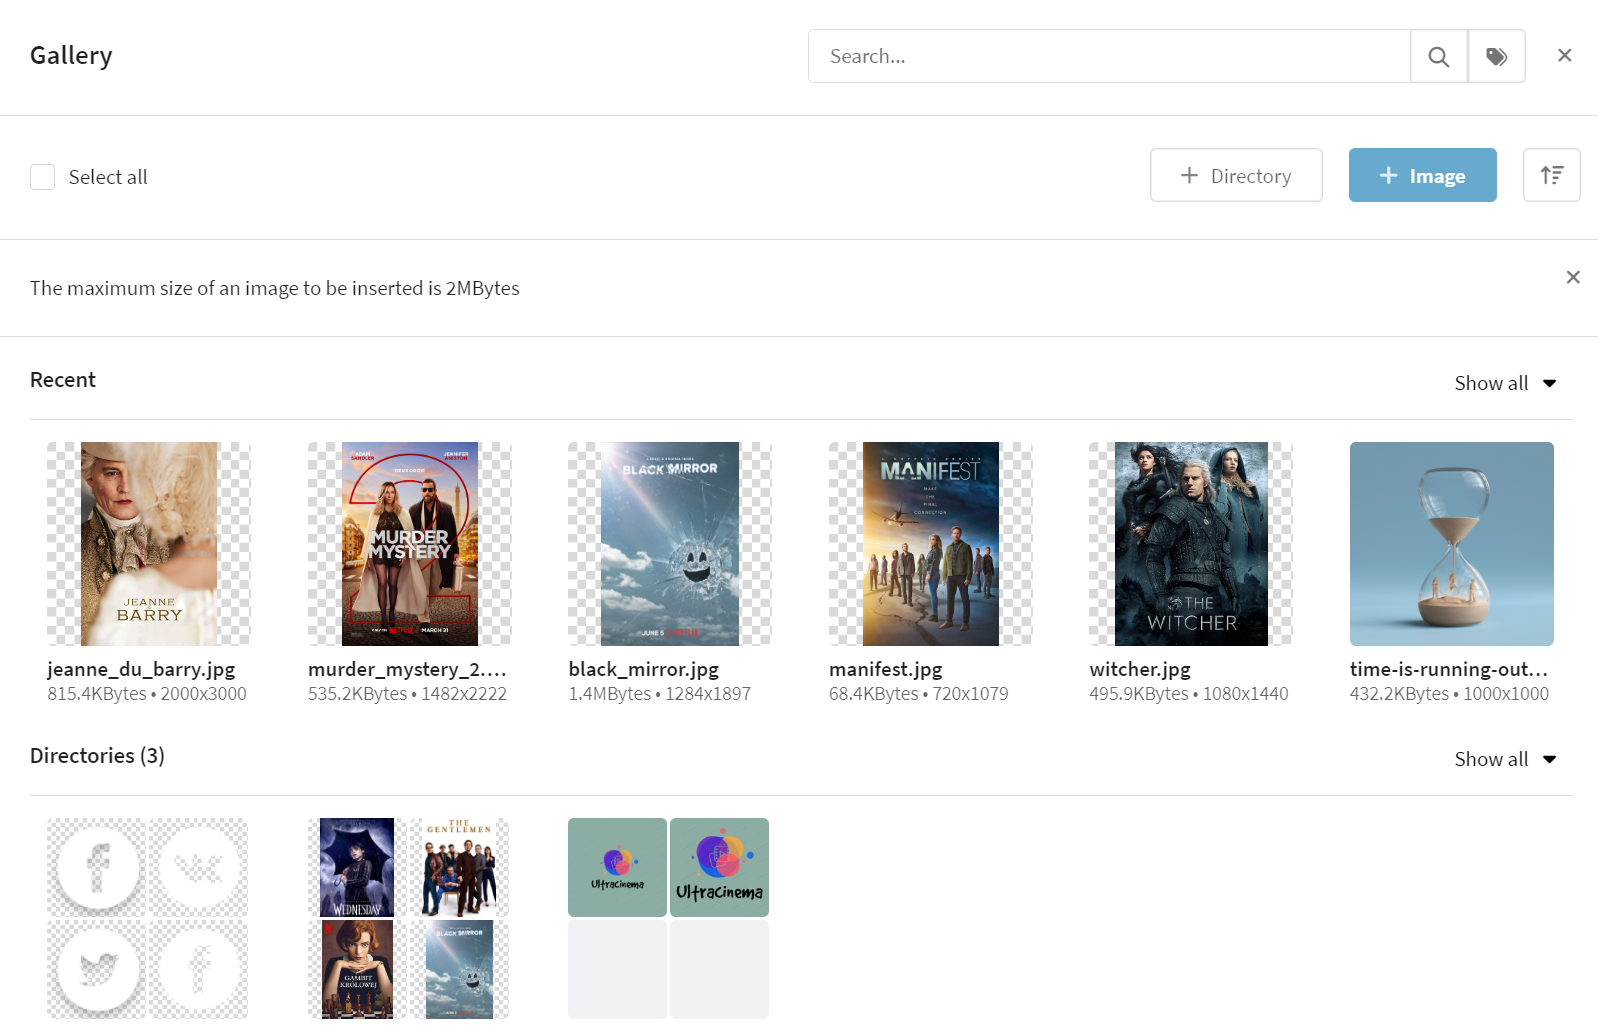Upload with the Image button

pos(1422,175)
